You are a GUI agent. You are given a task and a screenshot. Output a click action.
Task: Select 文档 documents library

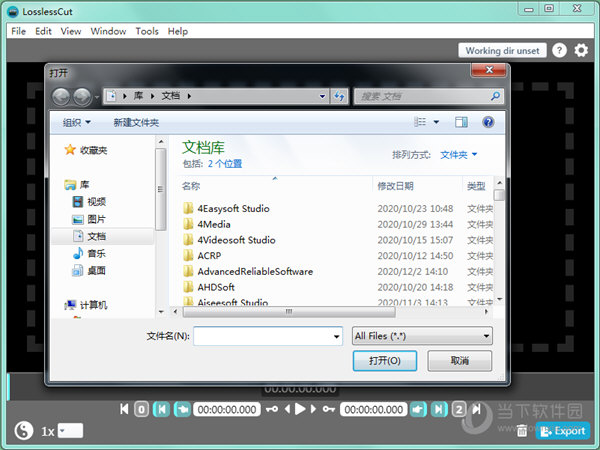tap(89, 236)
